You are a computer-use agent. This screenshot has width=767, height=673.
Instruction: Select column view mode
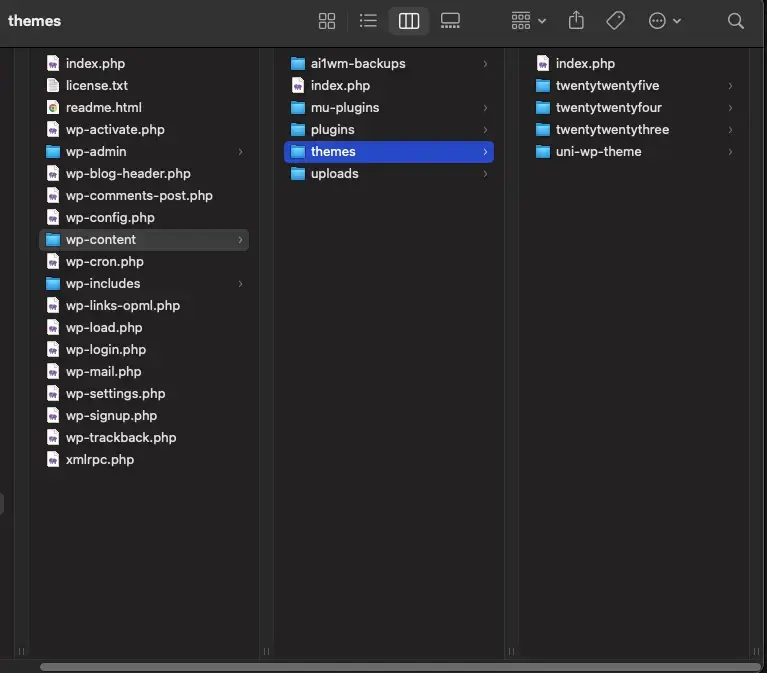[408, 21]
